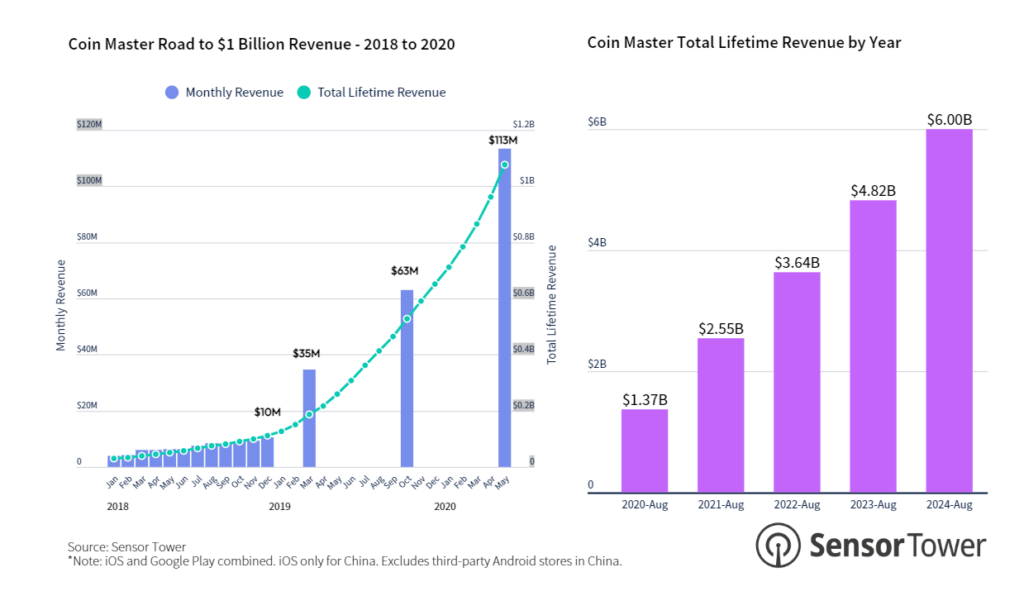Click the purple Monthly Revenue legend dot
Viewport: 1024px width, 596px height.
171,92
